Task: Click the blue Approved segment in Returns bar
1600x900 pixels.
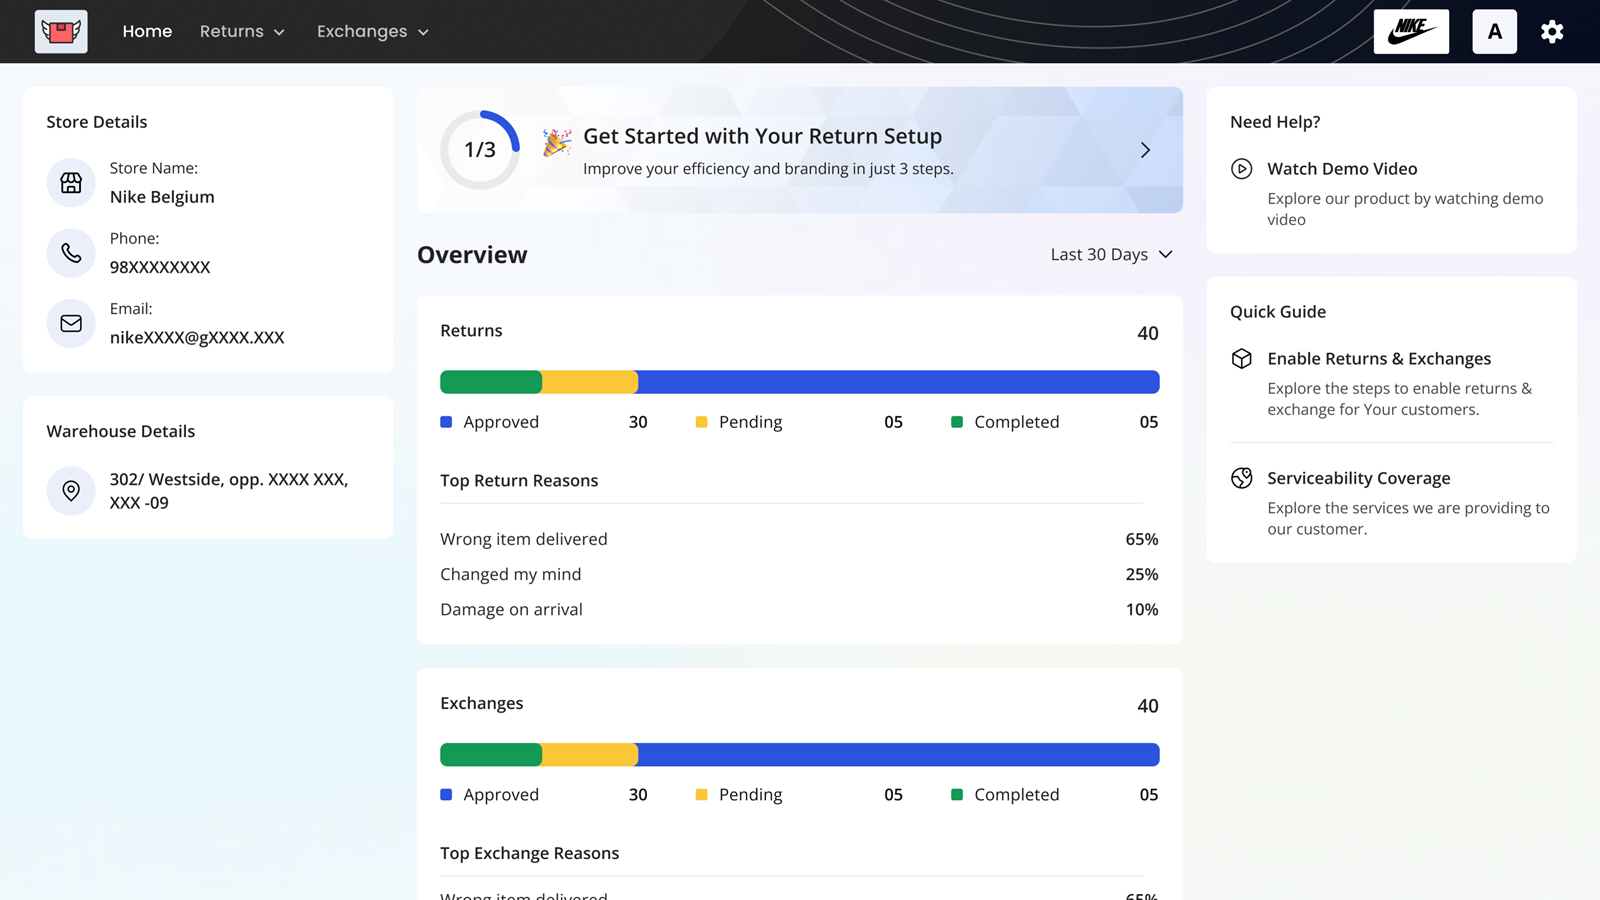Action: 898,382
